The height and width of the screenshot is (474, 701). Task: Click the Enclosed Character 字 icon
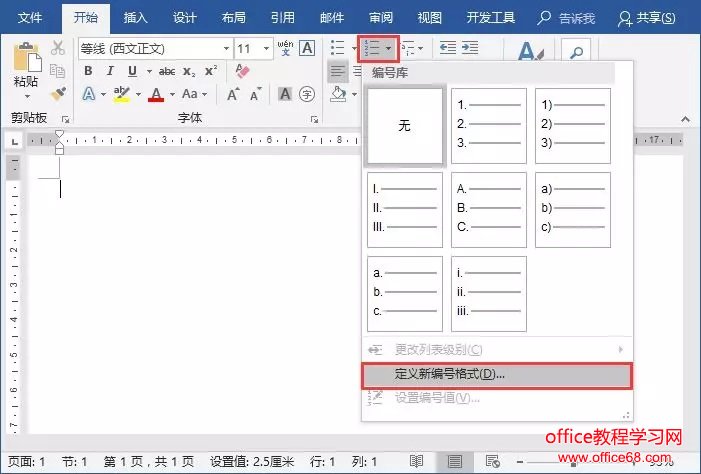click(x=307, y=94)
